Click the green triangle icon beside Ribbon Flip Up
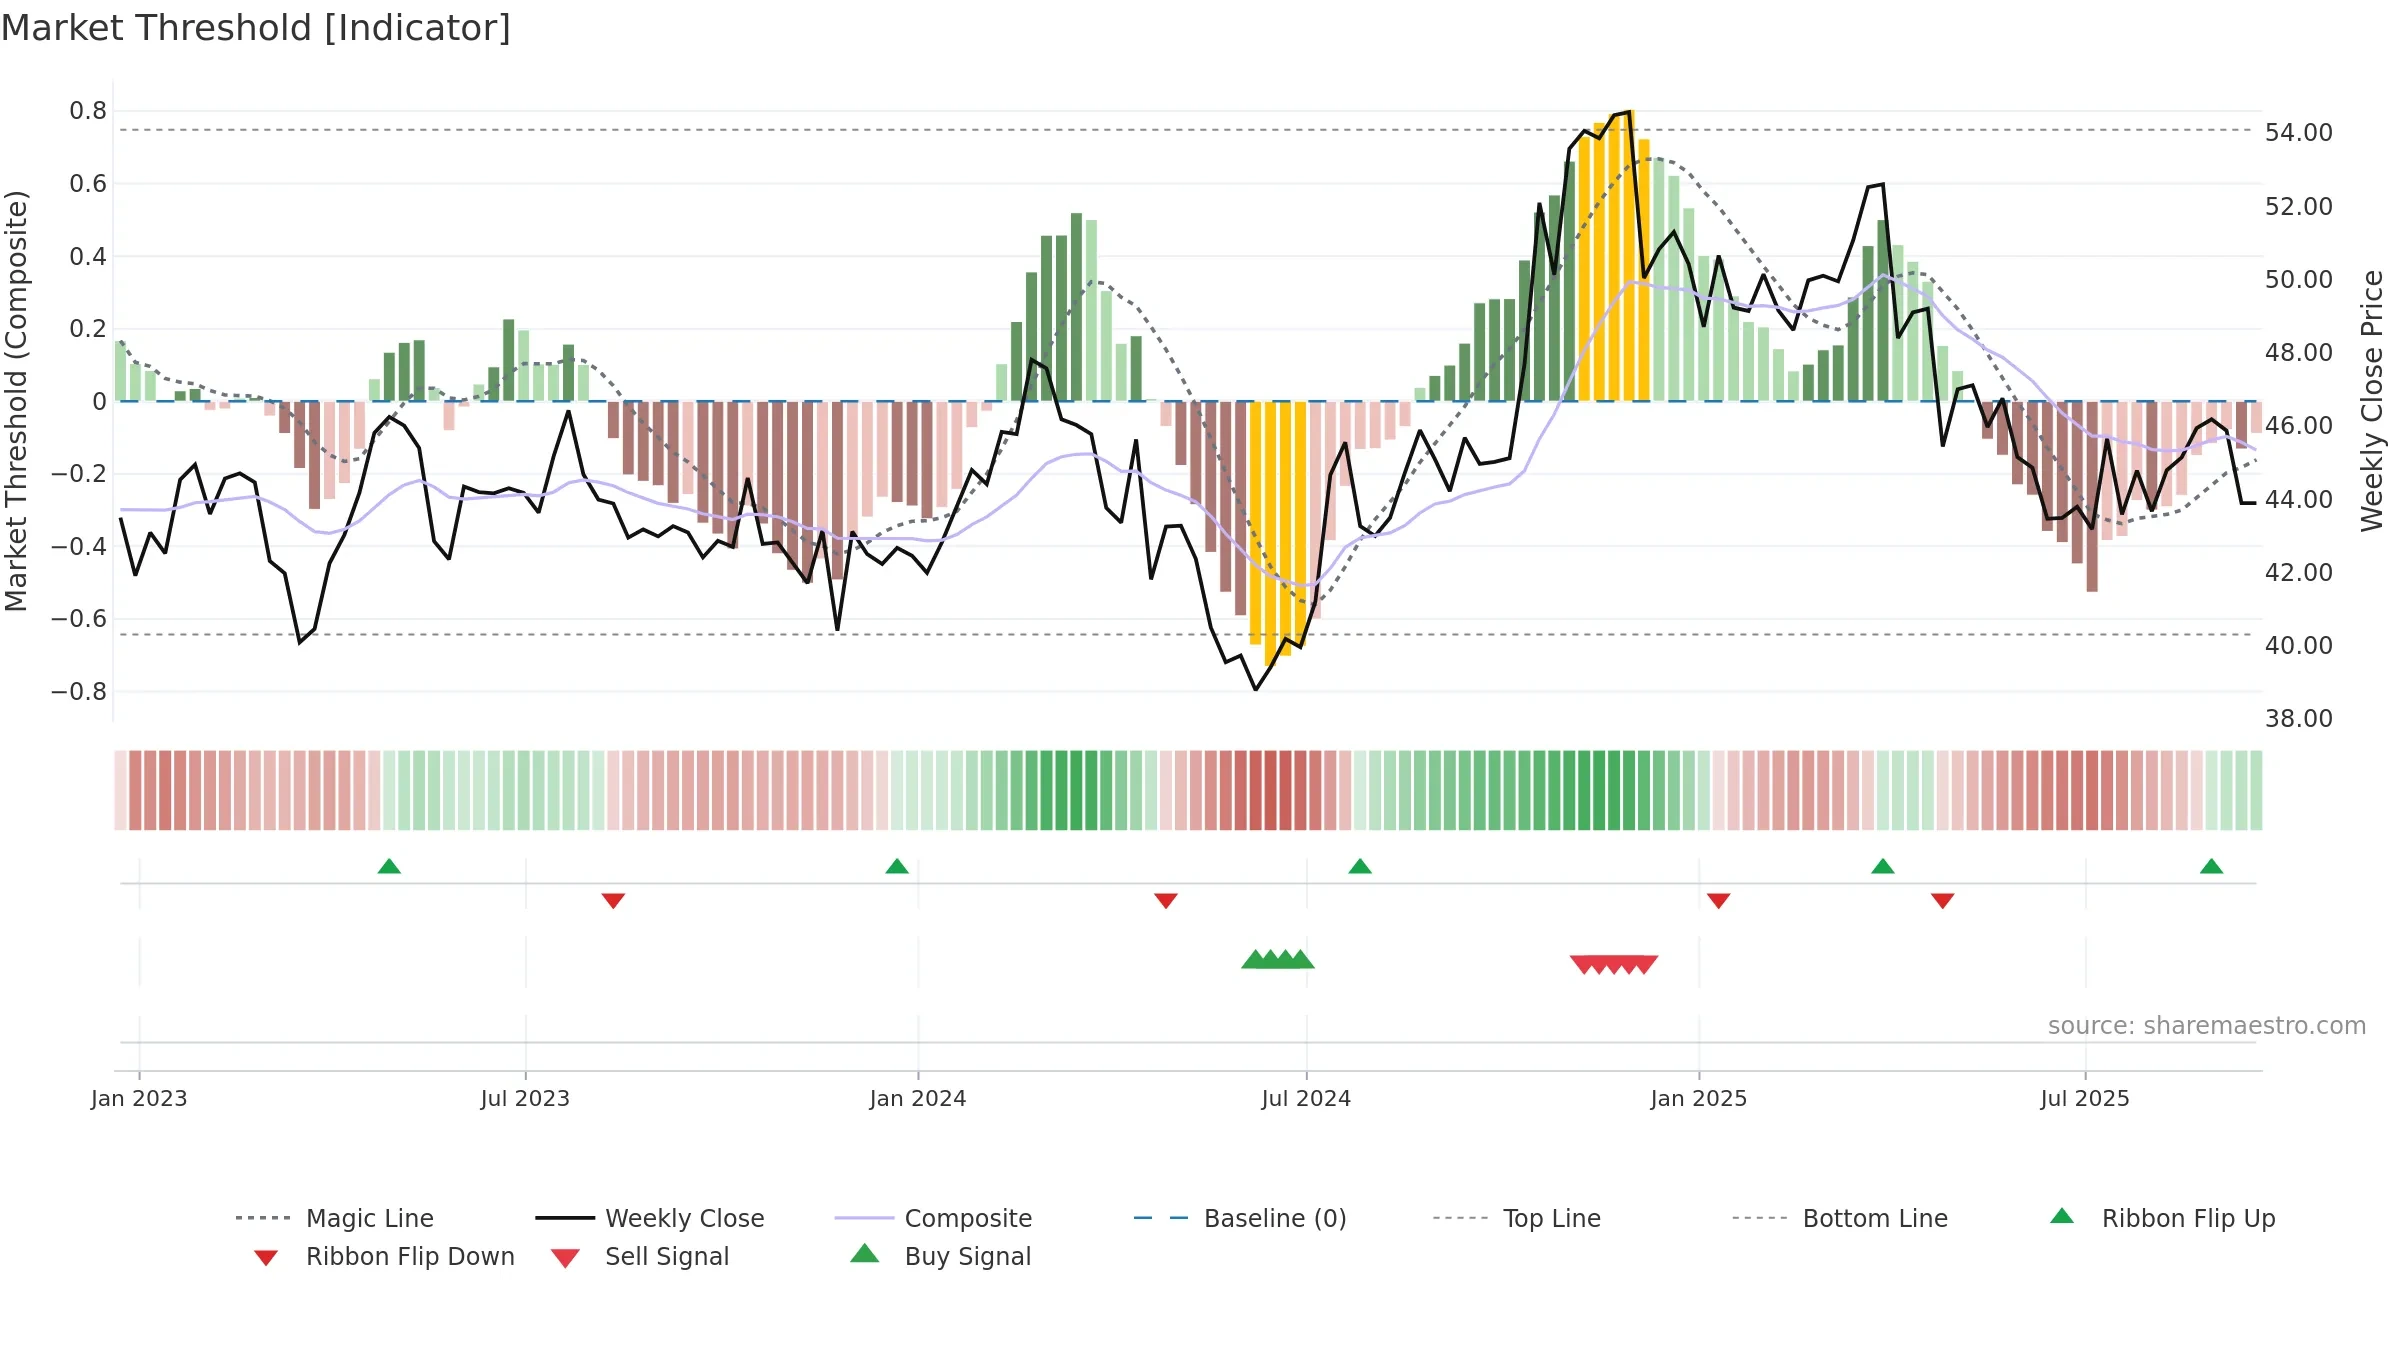This screenshot has height=1350, width=2400. tap(2062, 1216)
